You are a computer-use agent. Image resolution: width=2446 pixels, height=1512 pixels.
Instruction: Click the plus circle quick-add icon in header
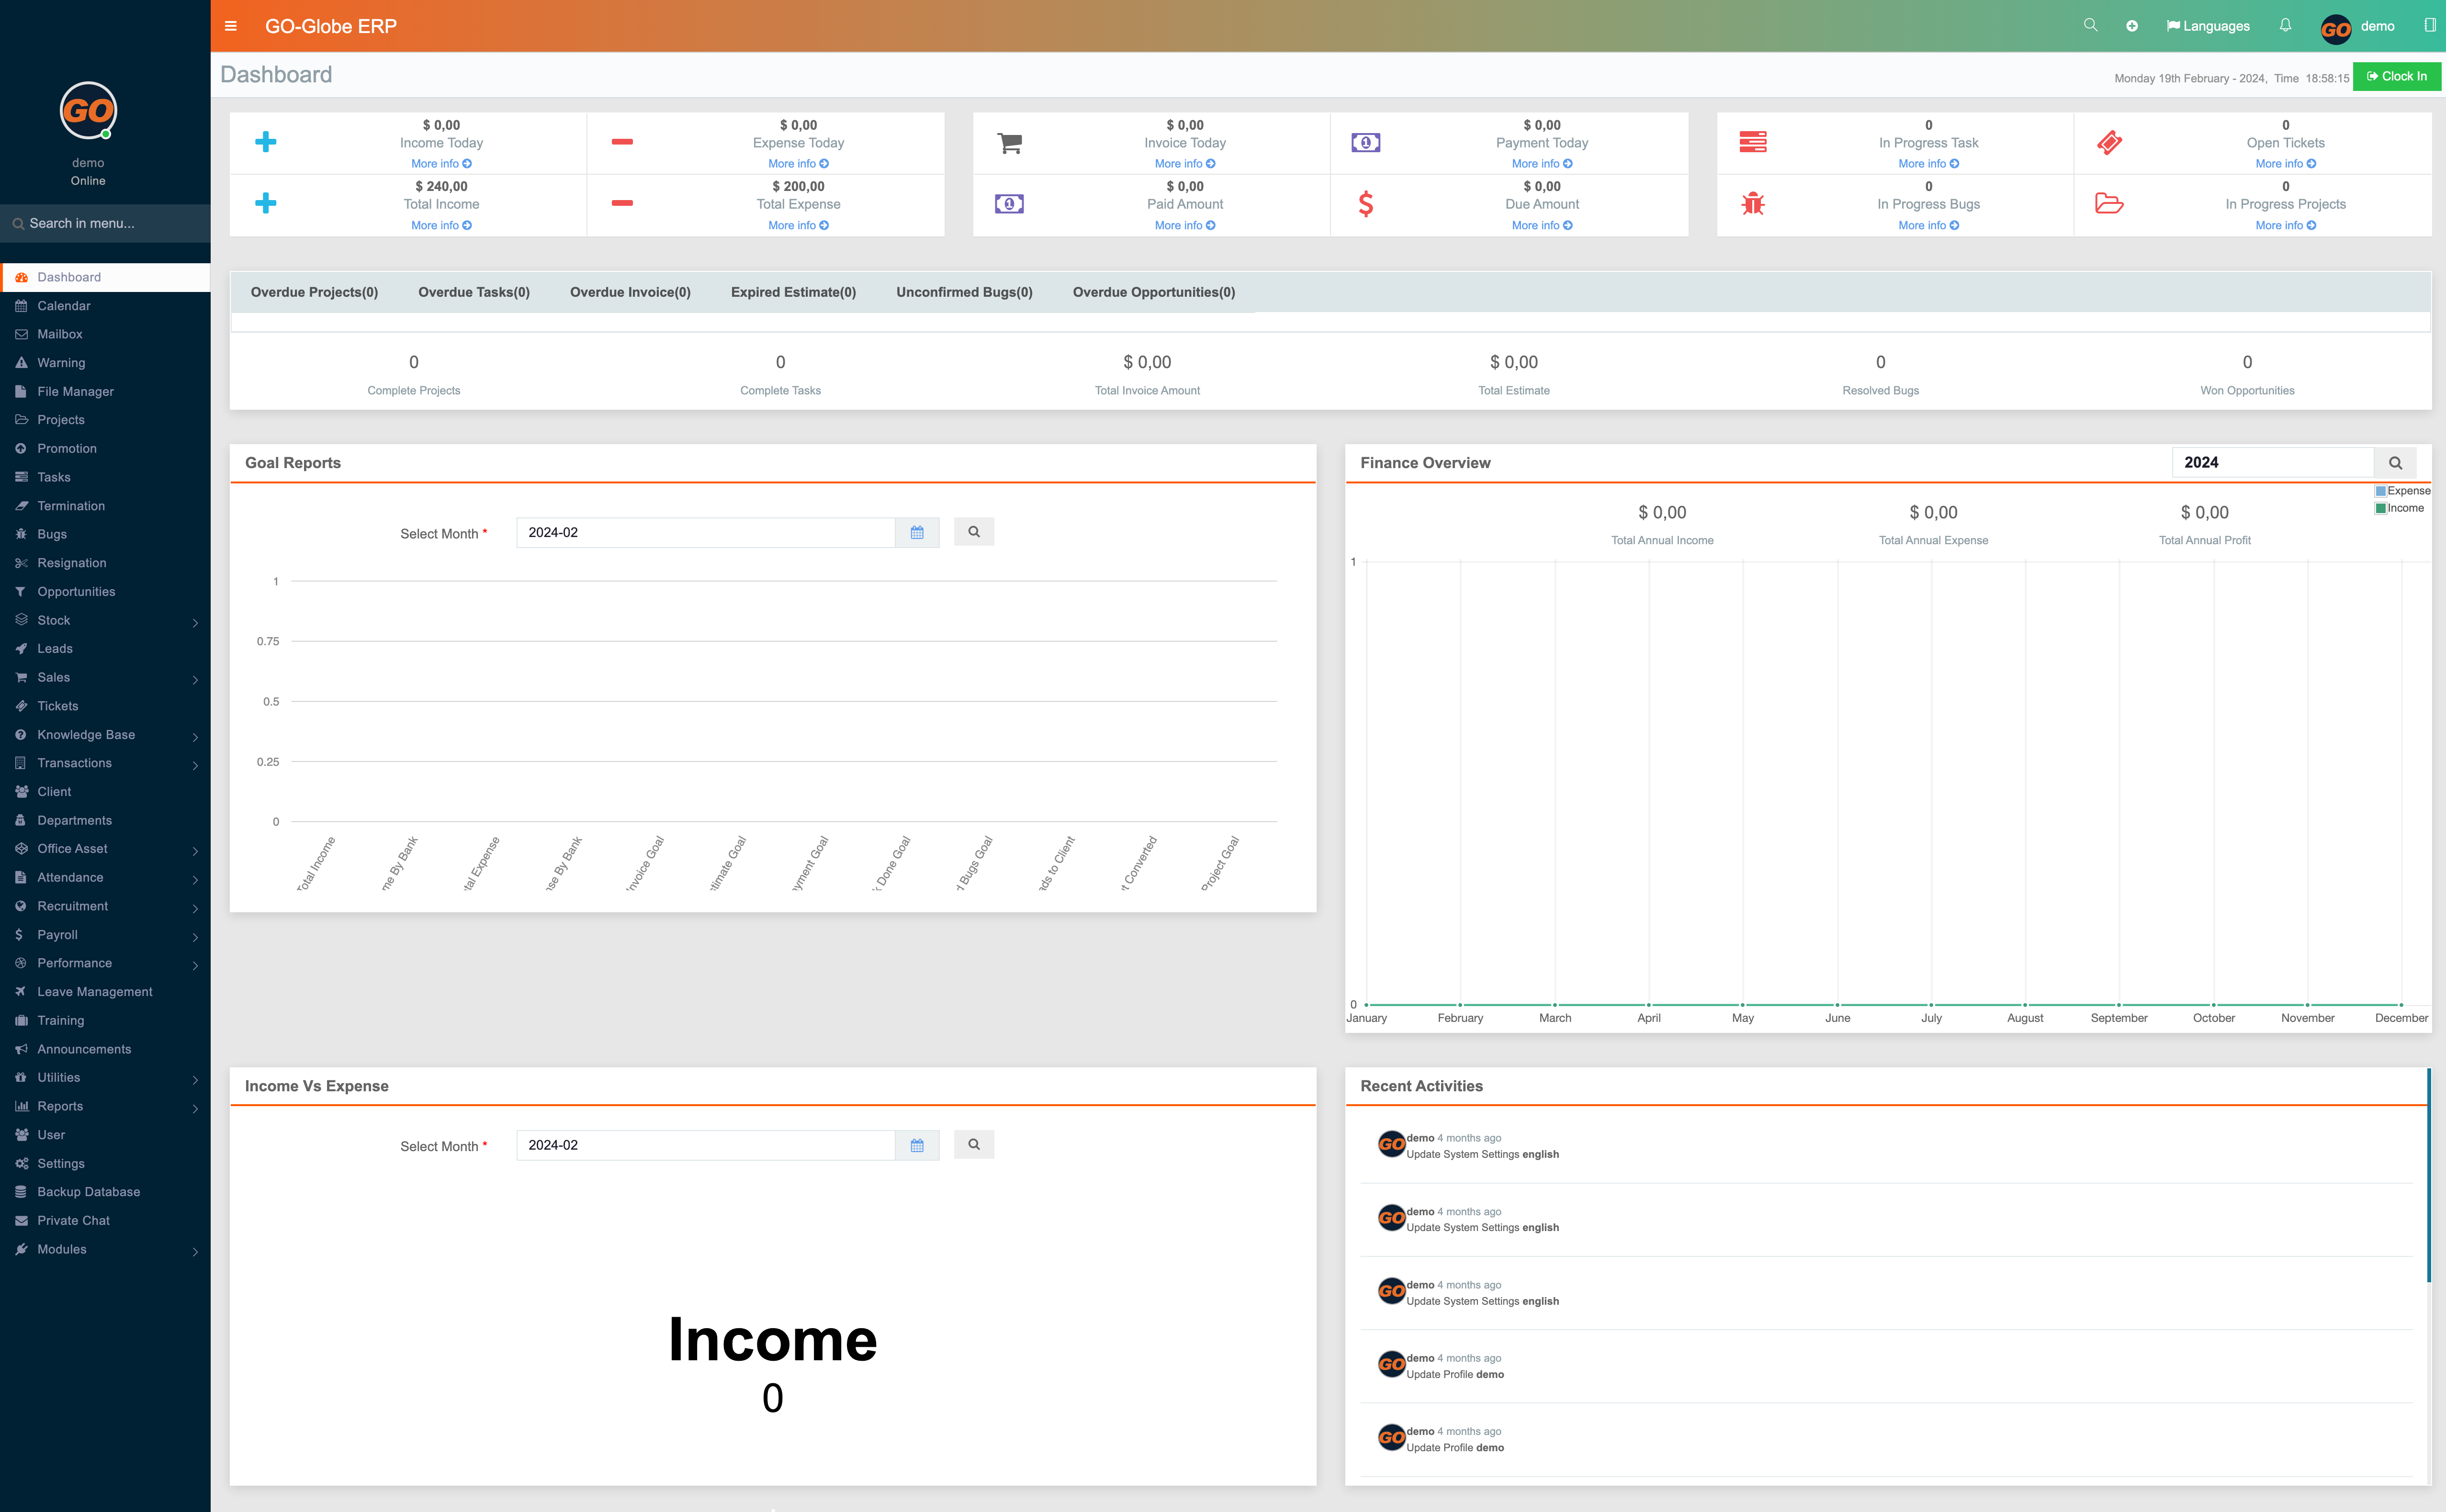(2132, 26)
